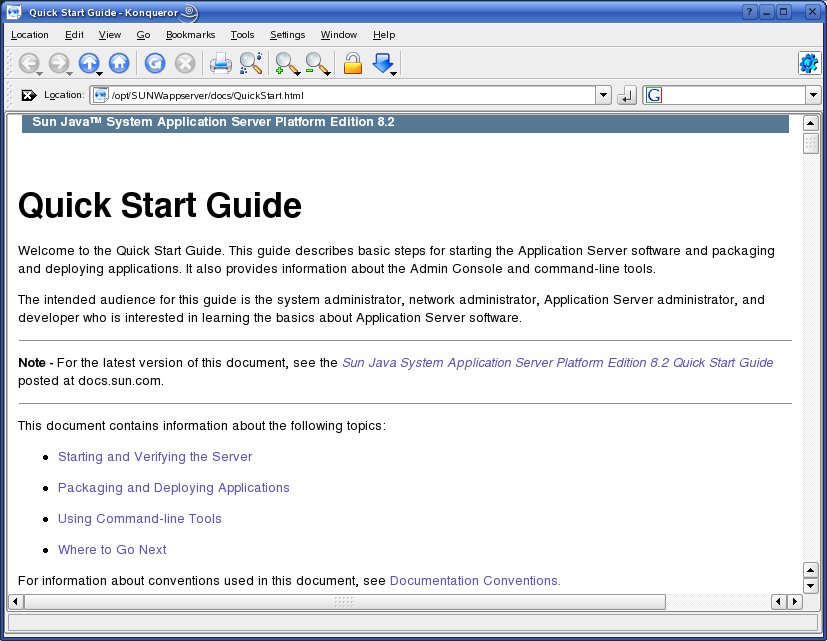This screenshot has height=641, width=827.
Task: Open the Documentation Conventions link
Action: click(x=475, y=580)
